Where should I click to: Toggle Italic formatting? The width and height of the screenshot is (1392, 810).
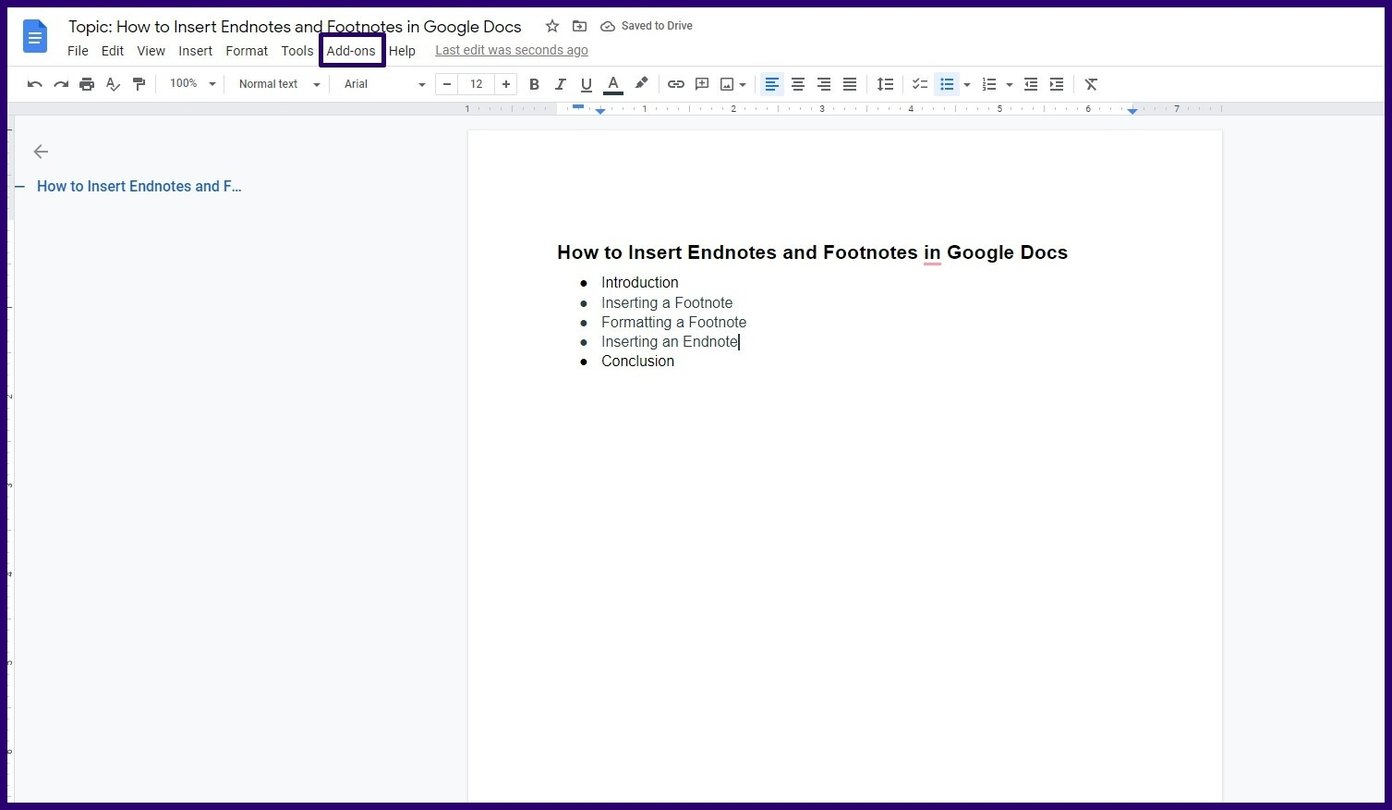click(560, 84)
